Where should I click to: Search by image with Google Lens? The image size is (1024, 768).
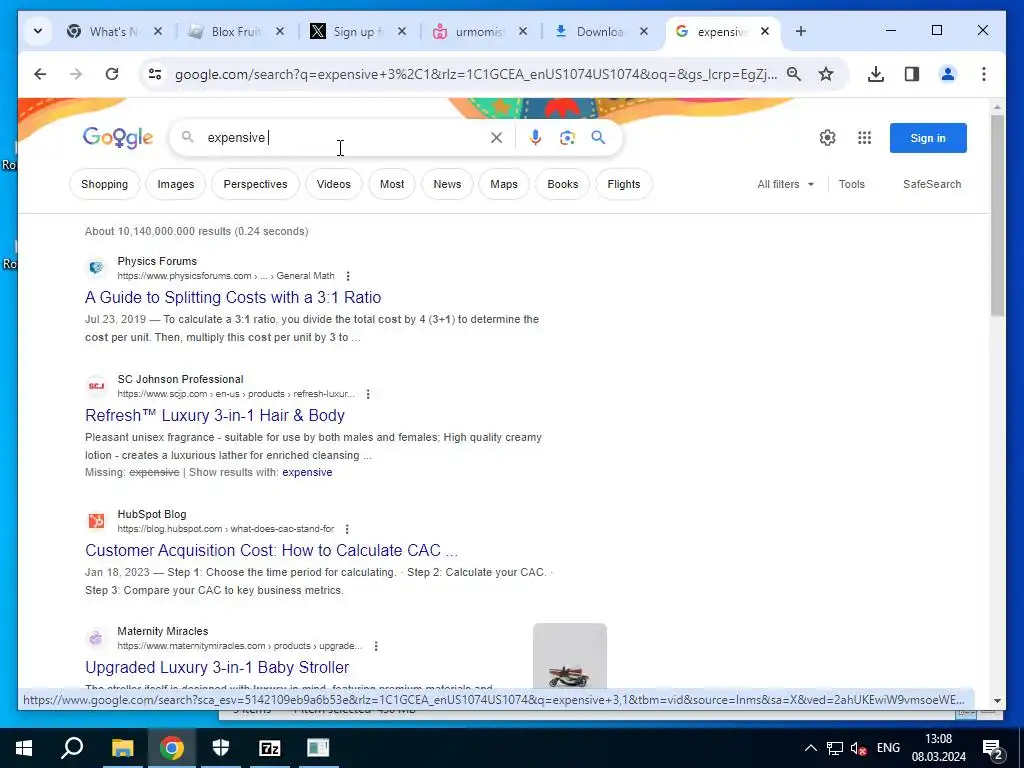point(567,138)
